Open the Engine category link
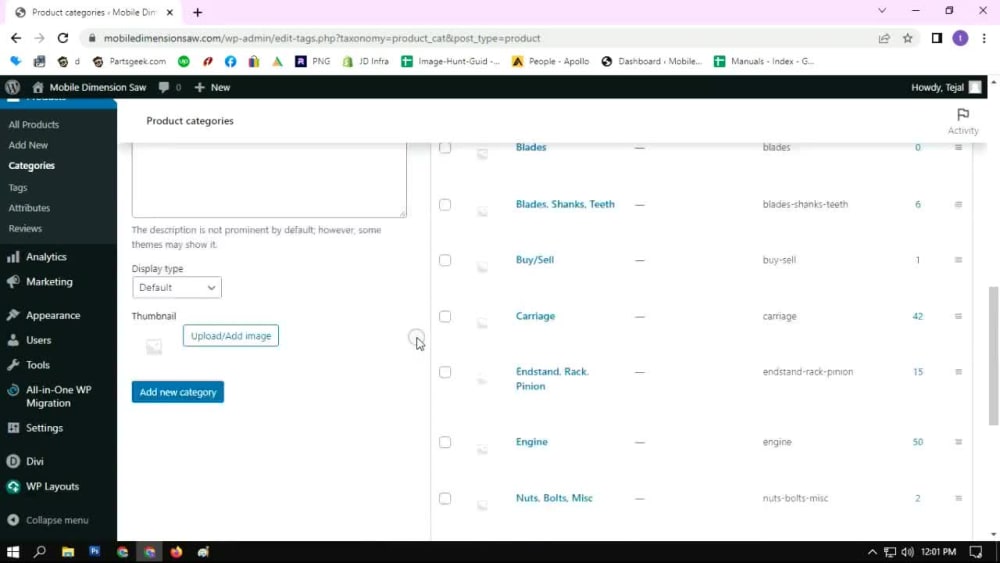Screen dimensions: 1000x563 [531, 442]
